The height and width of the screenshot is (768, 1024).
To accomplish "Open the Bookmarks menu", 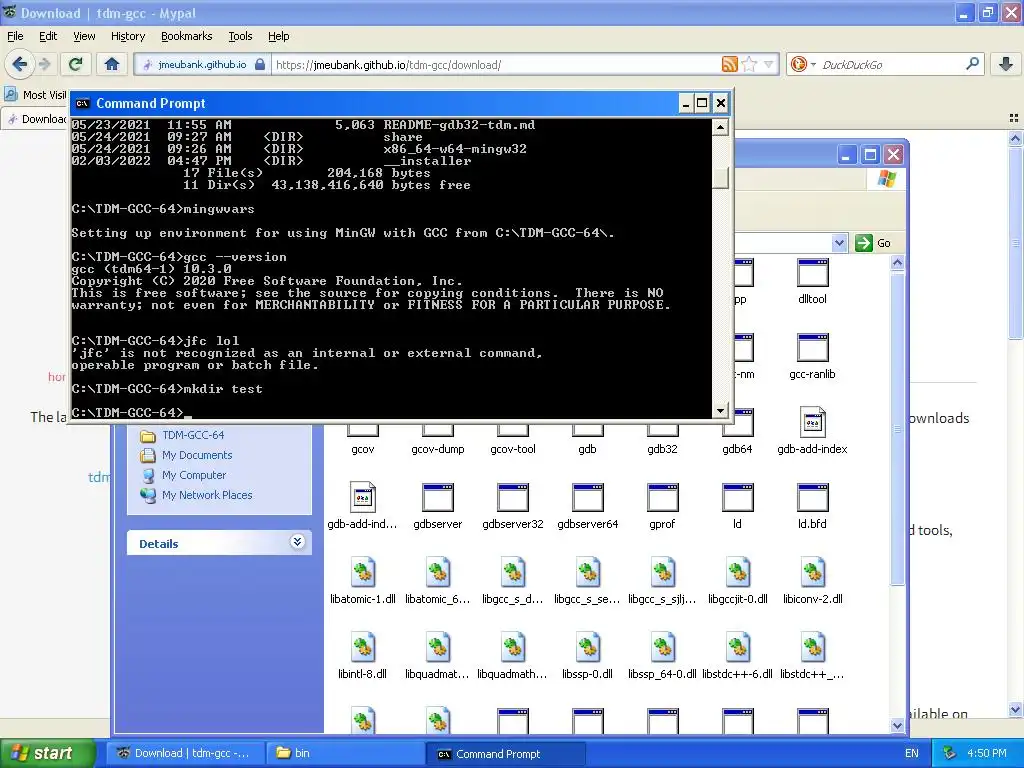I will [186, 36].
